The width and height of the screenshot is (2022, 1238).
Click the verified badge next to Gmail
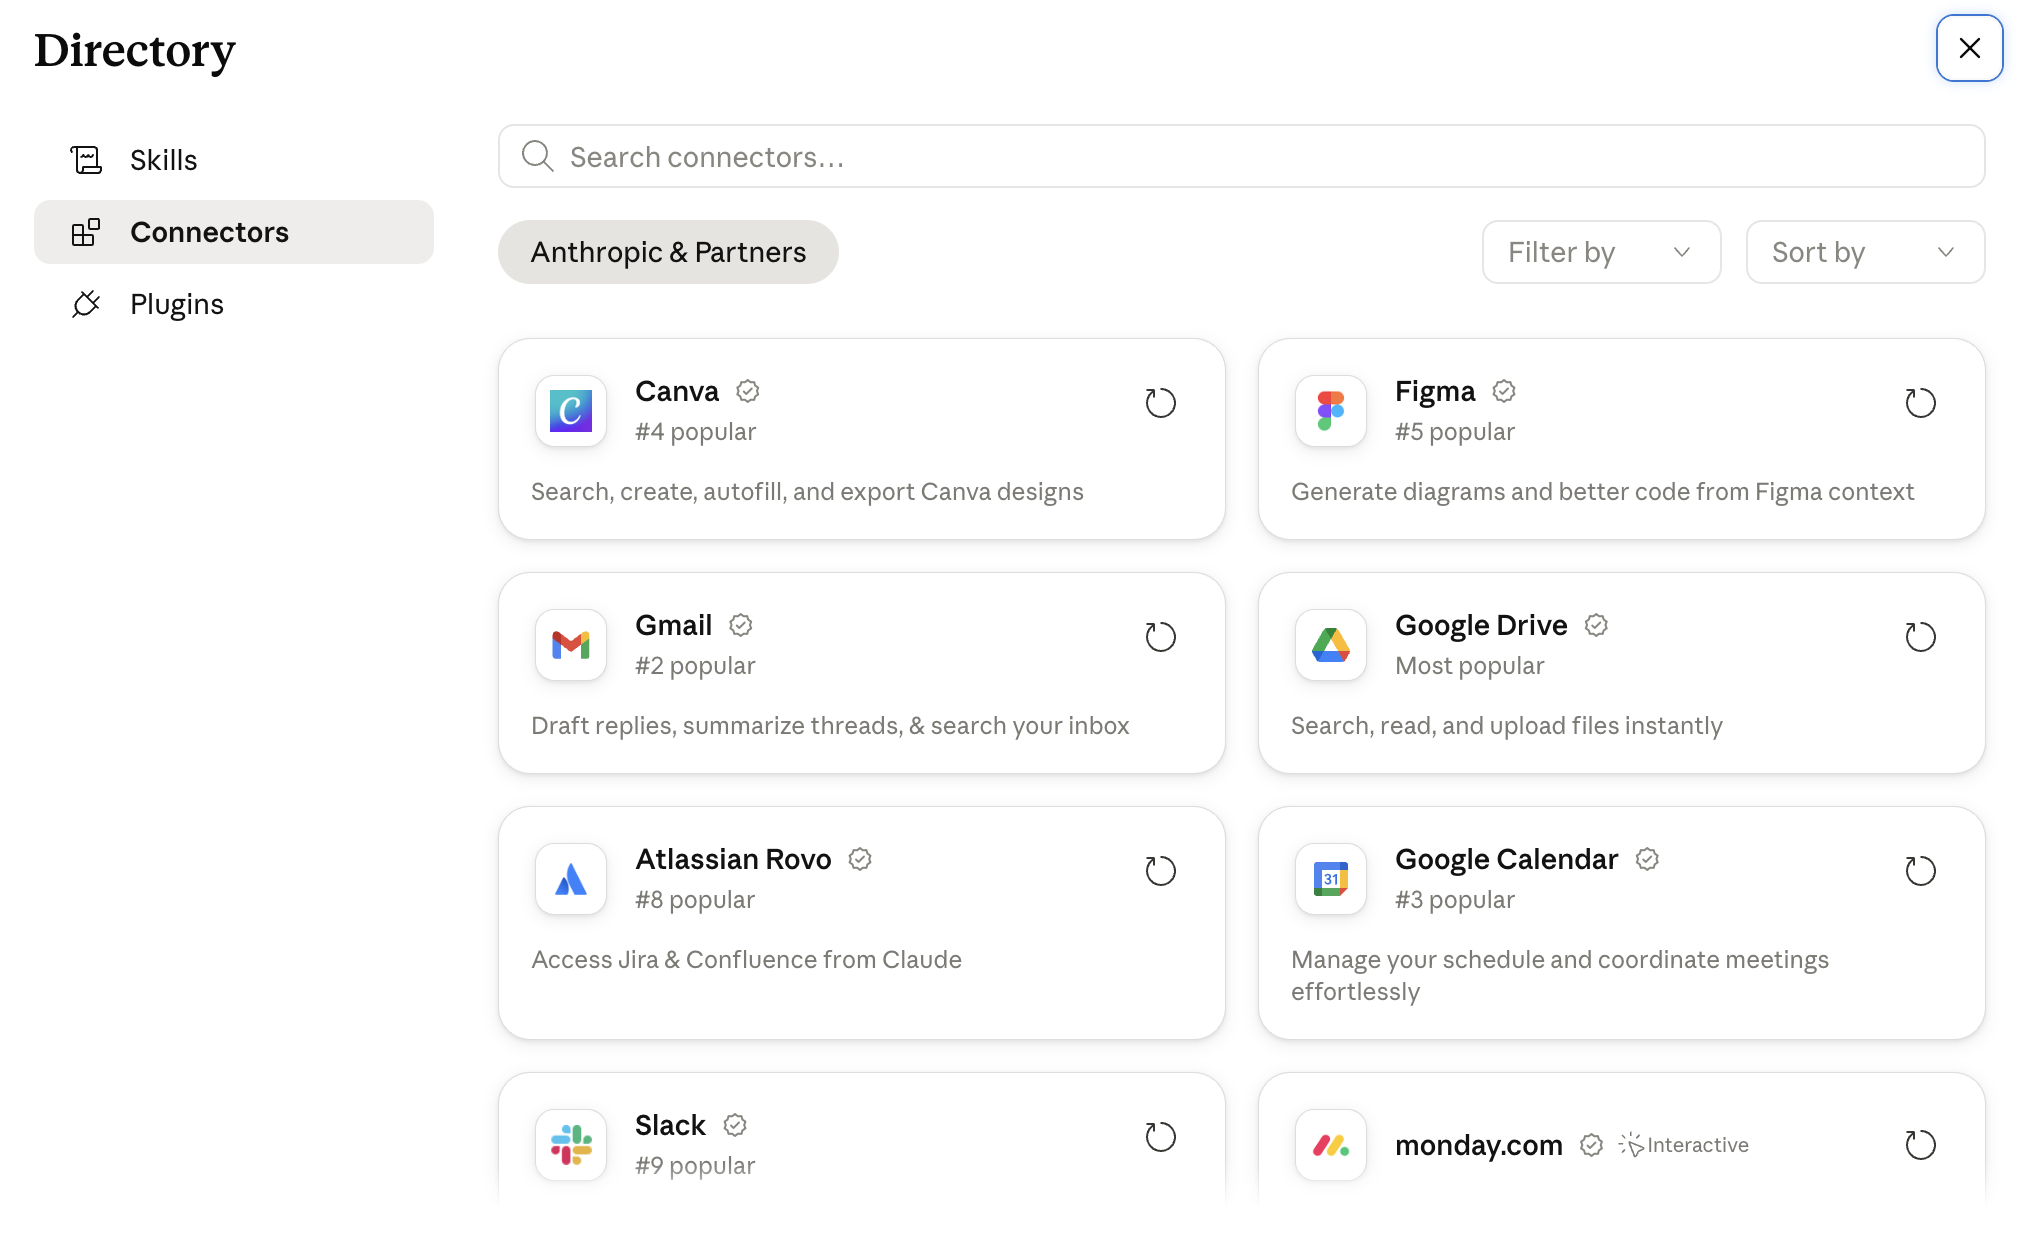pyautogui.click(x=741, y=625)
